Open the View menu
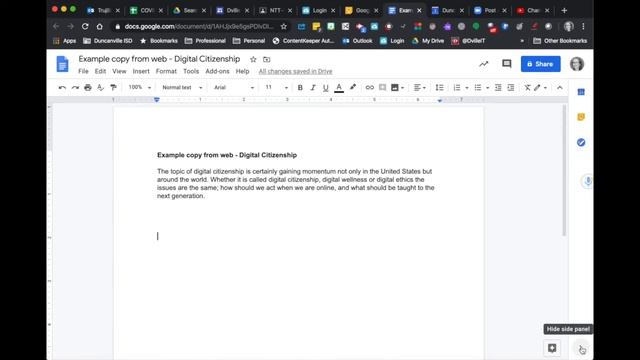Screen dimensions: 640x360 (x=119, y=71)
